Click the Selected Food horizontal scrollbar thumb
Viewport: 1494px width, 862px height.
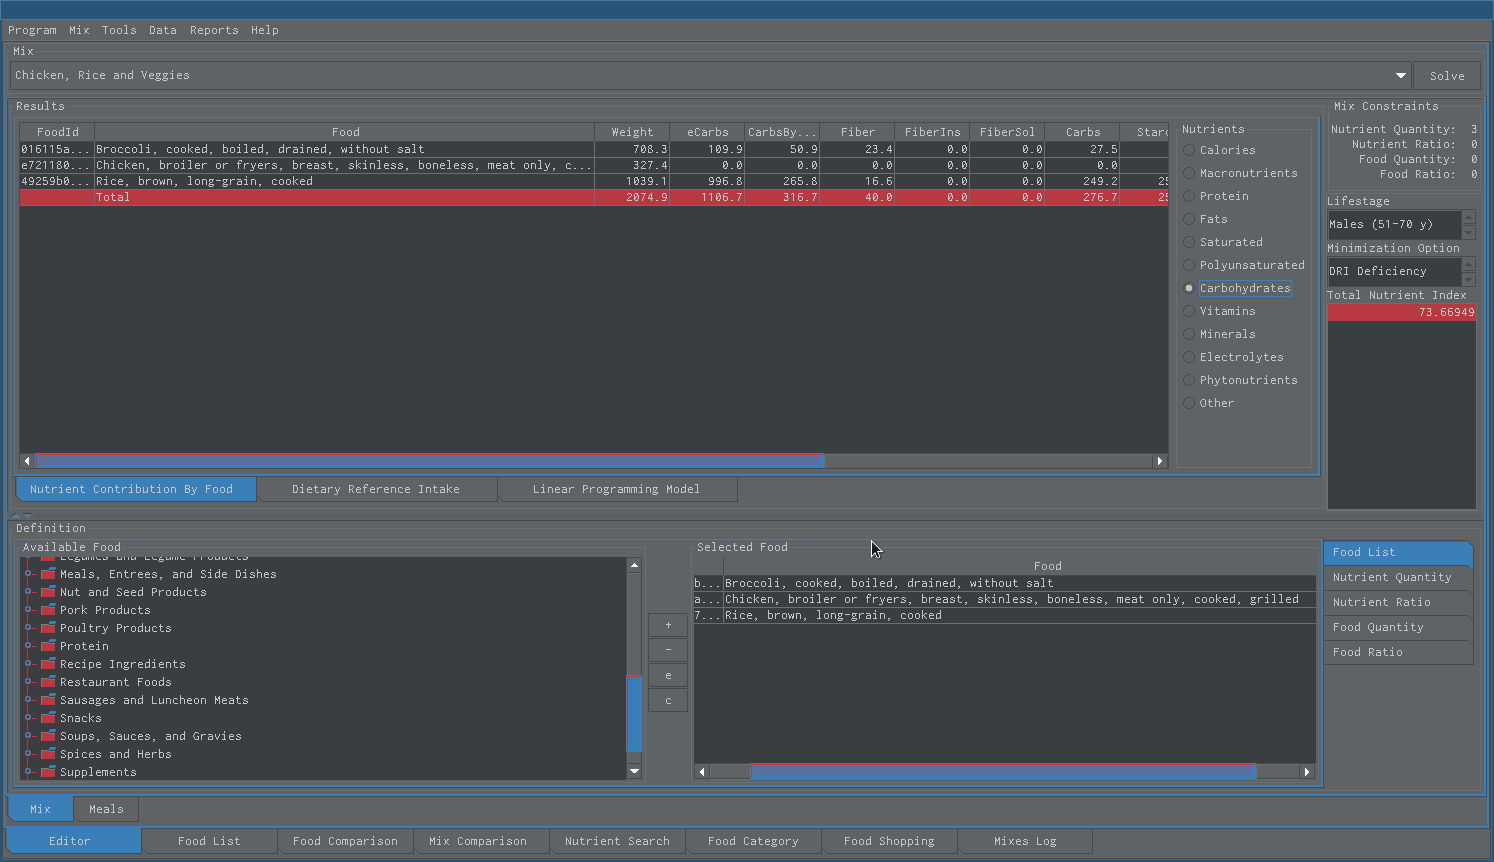click(x=1002, y=771)
